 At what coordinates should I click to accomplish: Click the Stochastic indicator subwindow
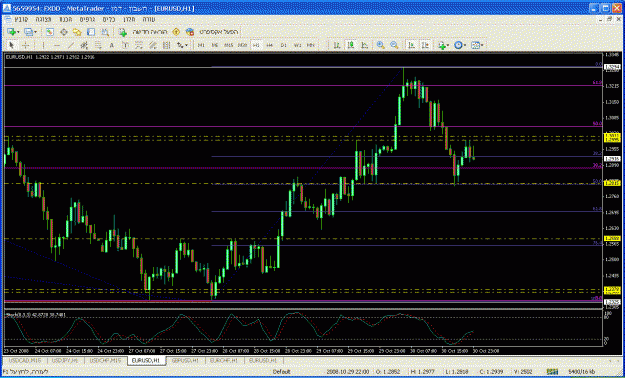pos(303,329)
